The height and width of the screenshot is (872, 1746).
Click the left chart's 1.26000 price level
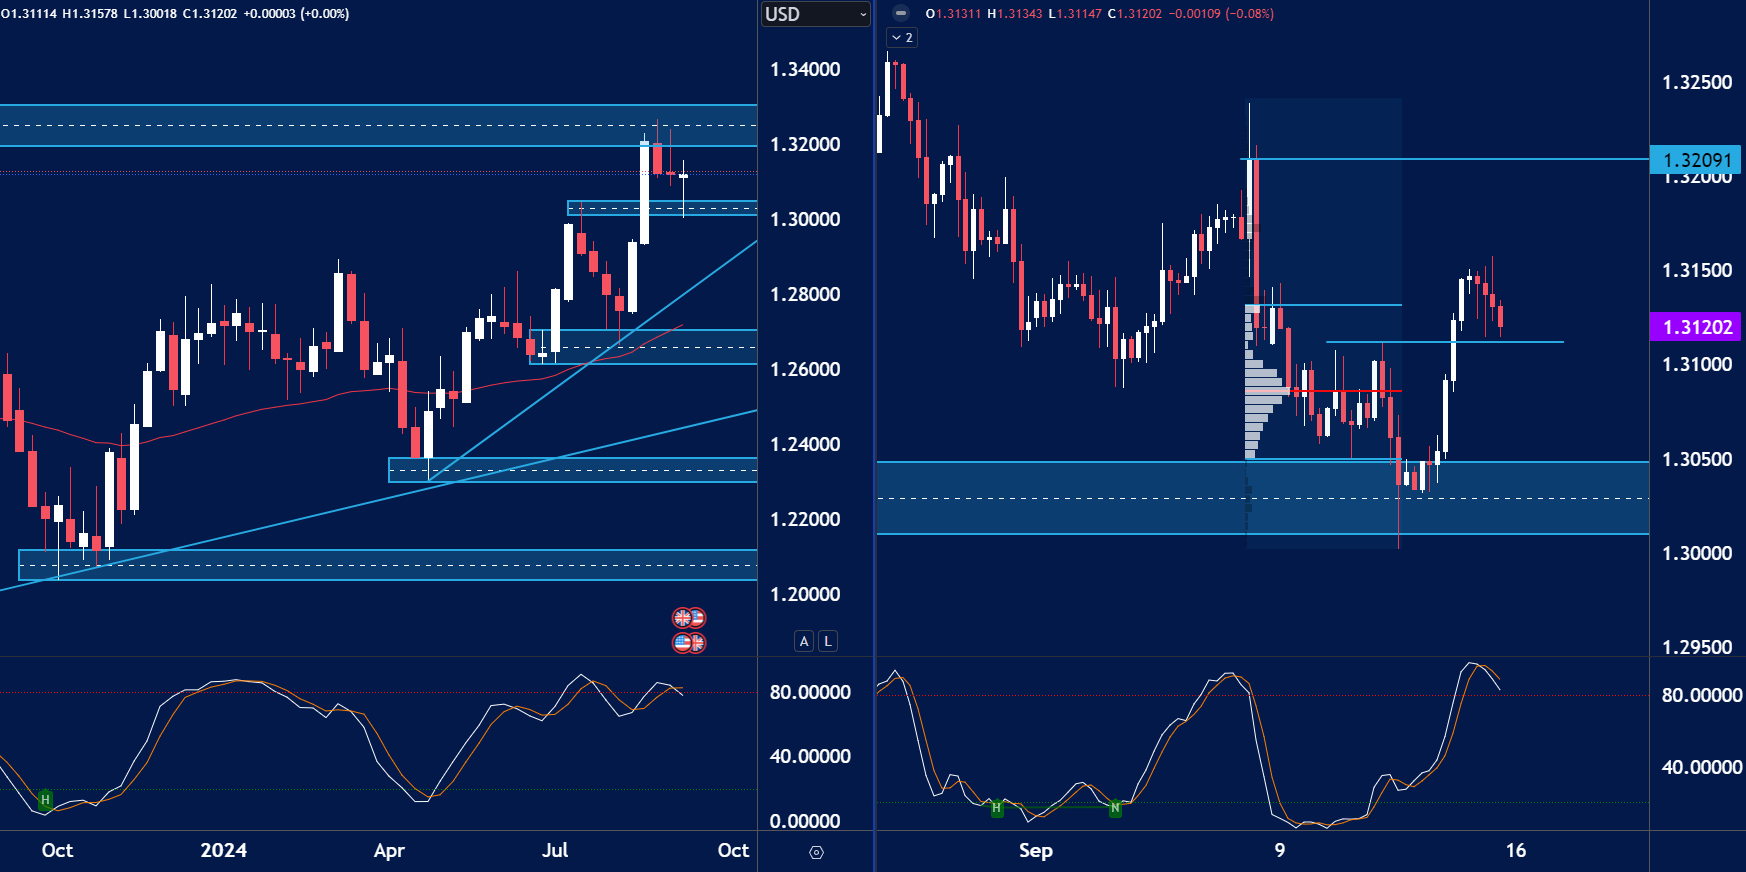(x=805, y=369)
